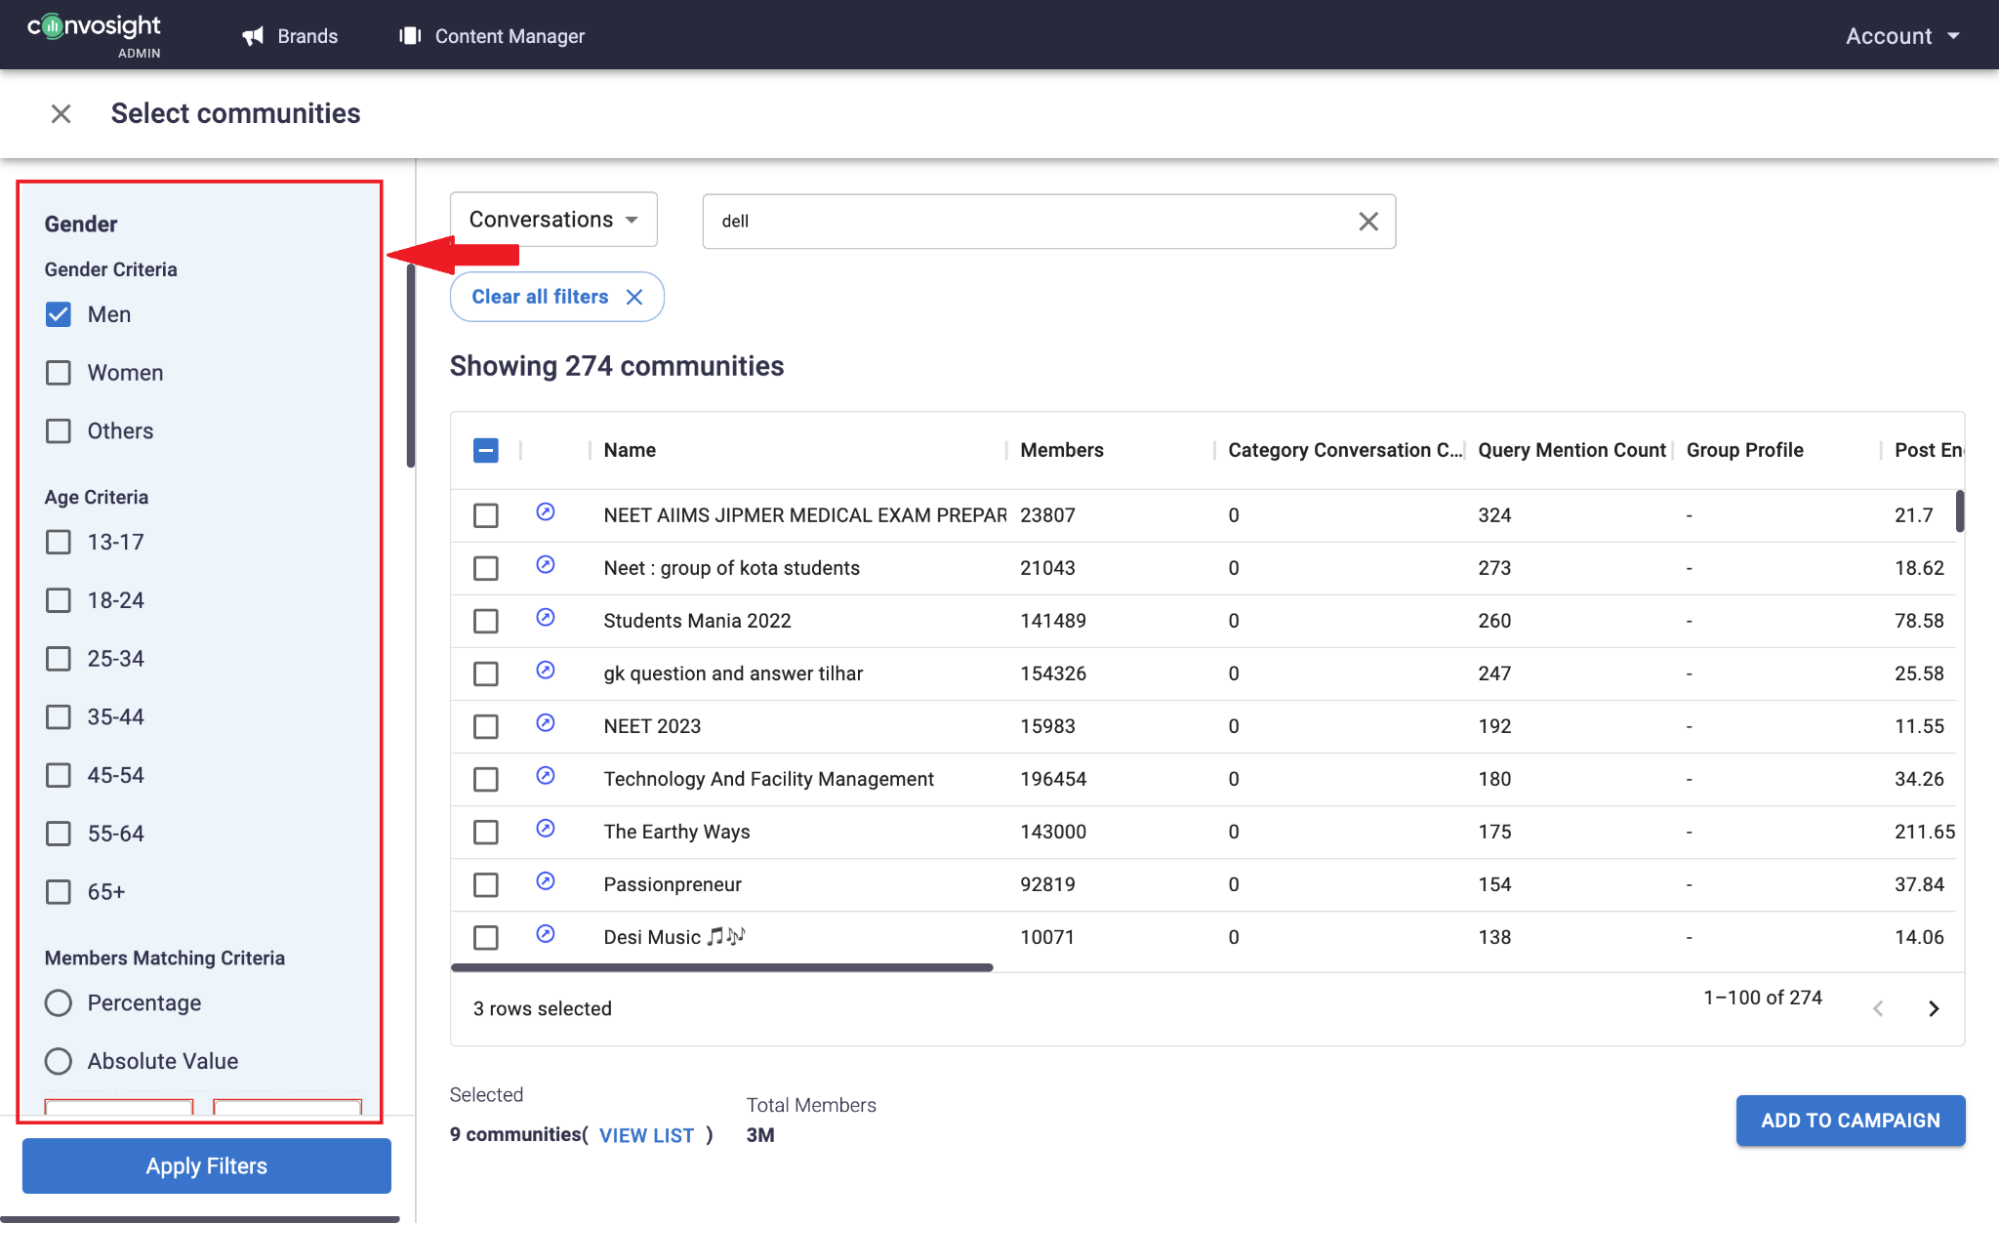Expand the Account menu
This screenshot has width=1999, height=1250.
[x=1902, y=36]
